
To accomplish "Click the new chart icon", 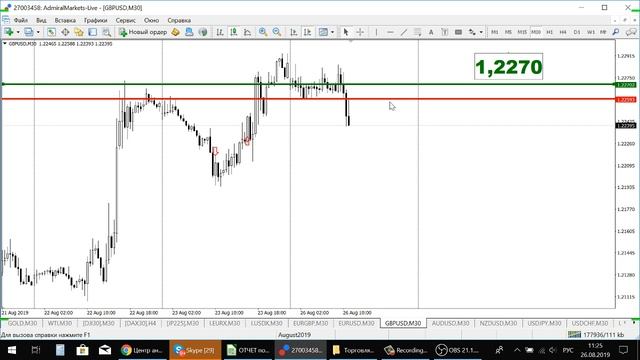I will 9,32.
